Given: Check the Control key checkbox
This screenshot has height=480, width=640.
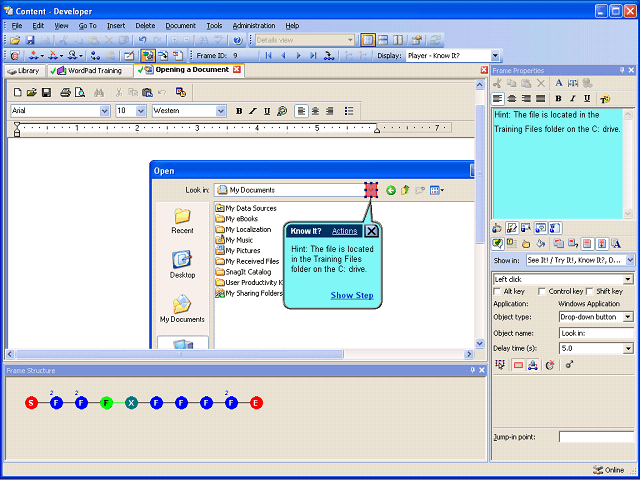Looking at the screenshot, I should pos(541,291).
